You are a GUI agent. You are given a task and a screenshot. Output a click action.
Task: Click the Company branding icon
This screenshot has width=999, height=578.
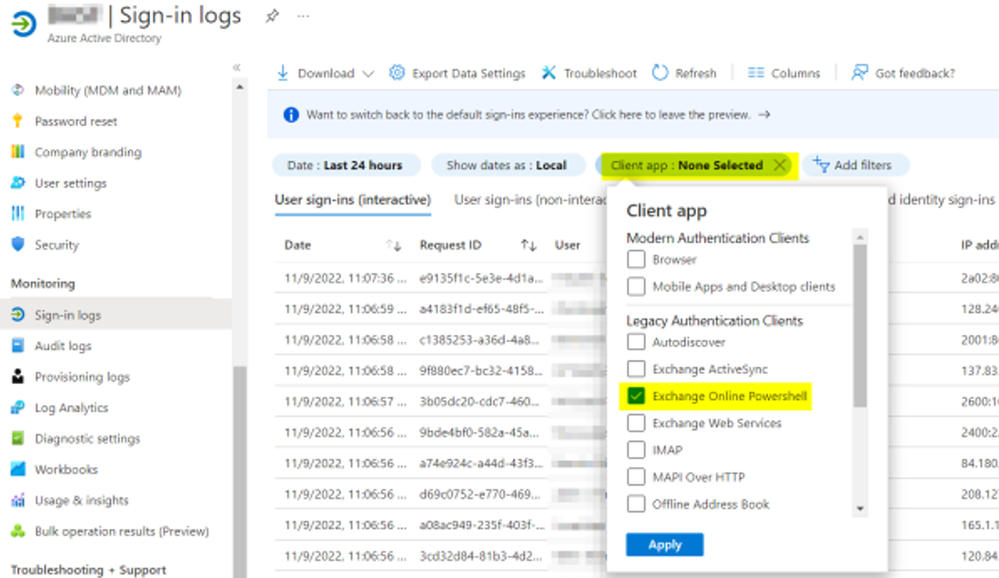(18, 152)
